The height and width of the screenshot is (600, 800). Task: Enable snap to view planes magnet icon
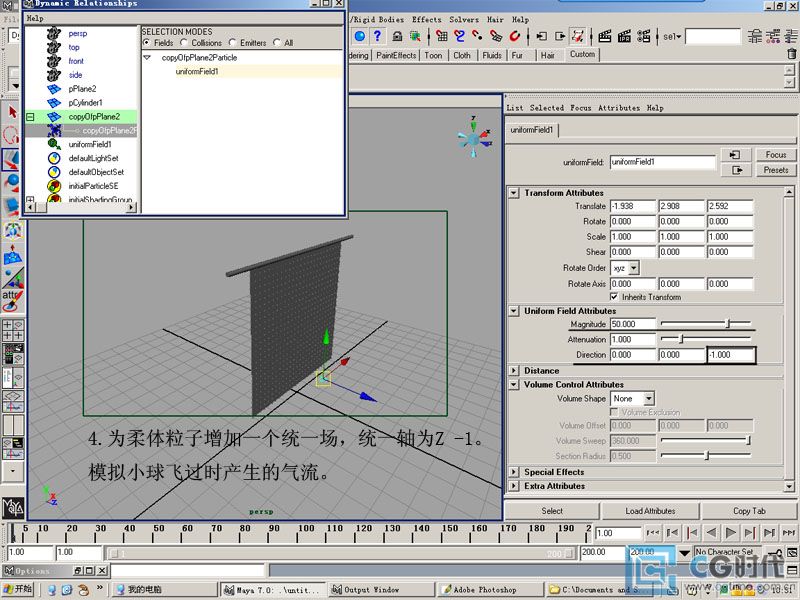[x=496, y=36]
